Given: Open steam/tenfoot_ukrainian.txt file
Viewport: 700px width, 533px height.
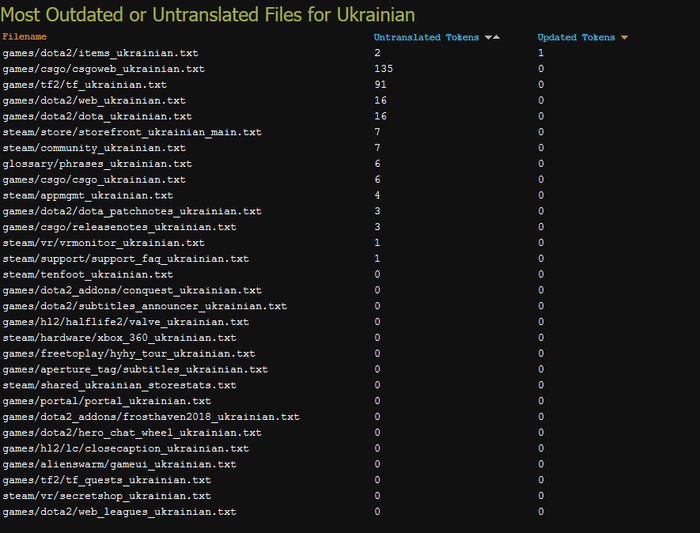Looking at the screenshot, I should coord(87,275).
